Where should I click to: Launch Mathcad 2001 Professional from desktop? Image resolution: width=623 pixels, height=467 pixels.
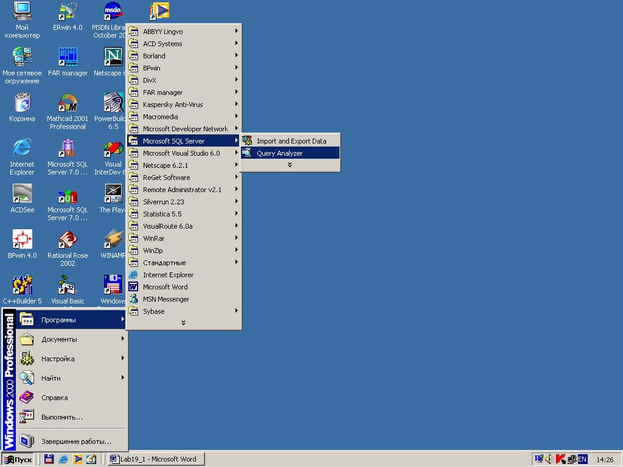(x=67, y=104)
